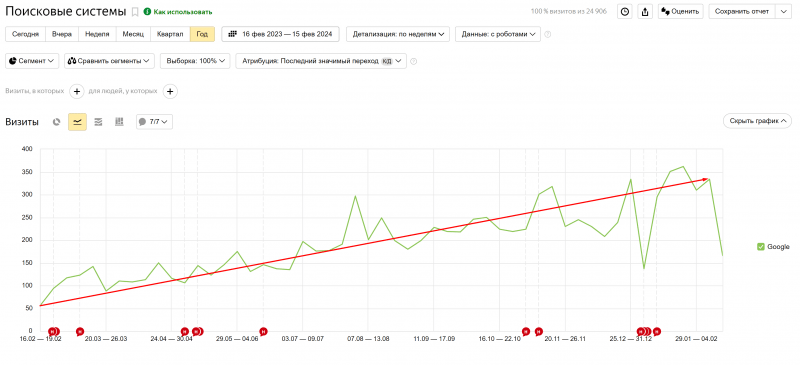800x365 pixels.
Task: Uncheck the Google legend checkbox
Action: coord(761,247)
